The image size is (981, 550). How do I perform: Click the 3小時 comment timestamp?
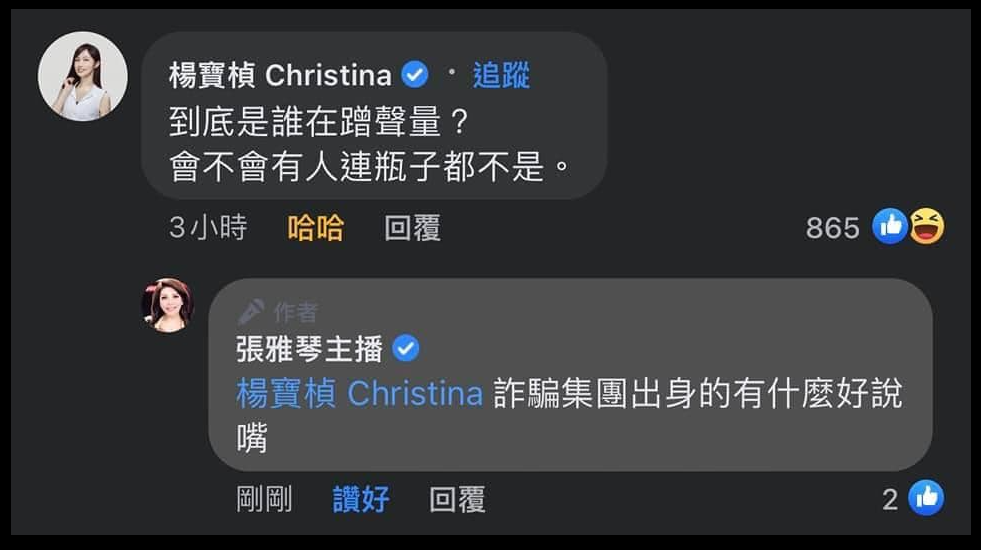pyautogui.click(x=208, y=228)
